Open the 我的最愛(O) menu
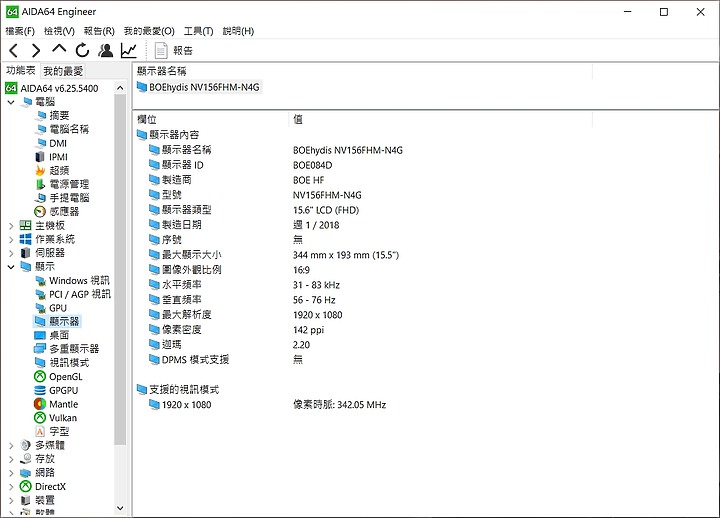Viewport: 720px width, 518px height. pos(149,31)
